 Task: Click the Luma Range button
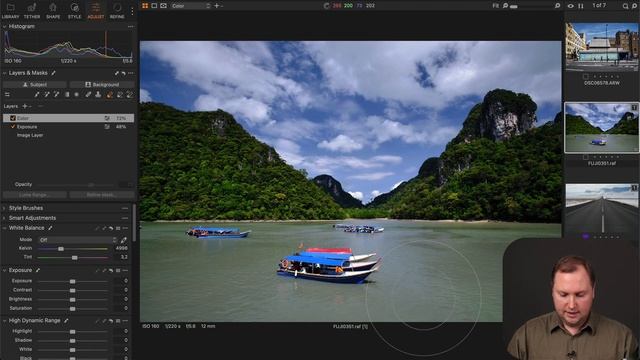pyautogui.click(x=35, y=195)
